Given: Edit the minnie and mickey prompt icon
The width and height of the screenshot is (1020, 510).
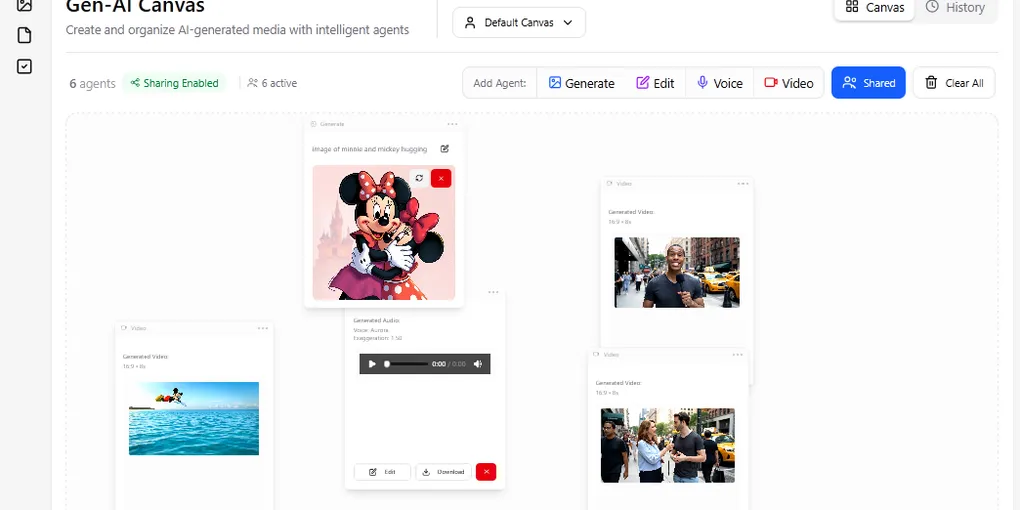Looking at the screenshot, I should (x=444, y=149).
